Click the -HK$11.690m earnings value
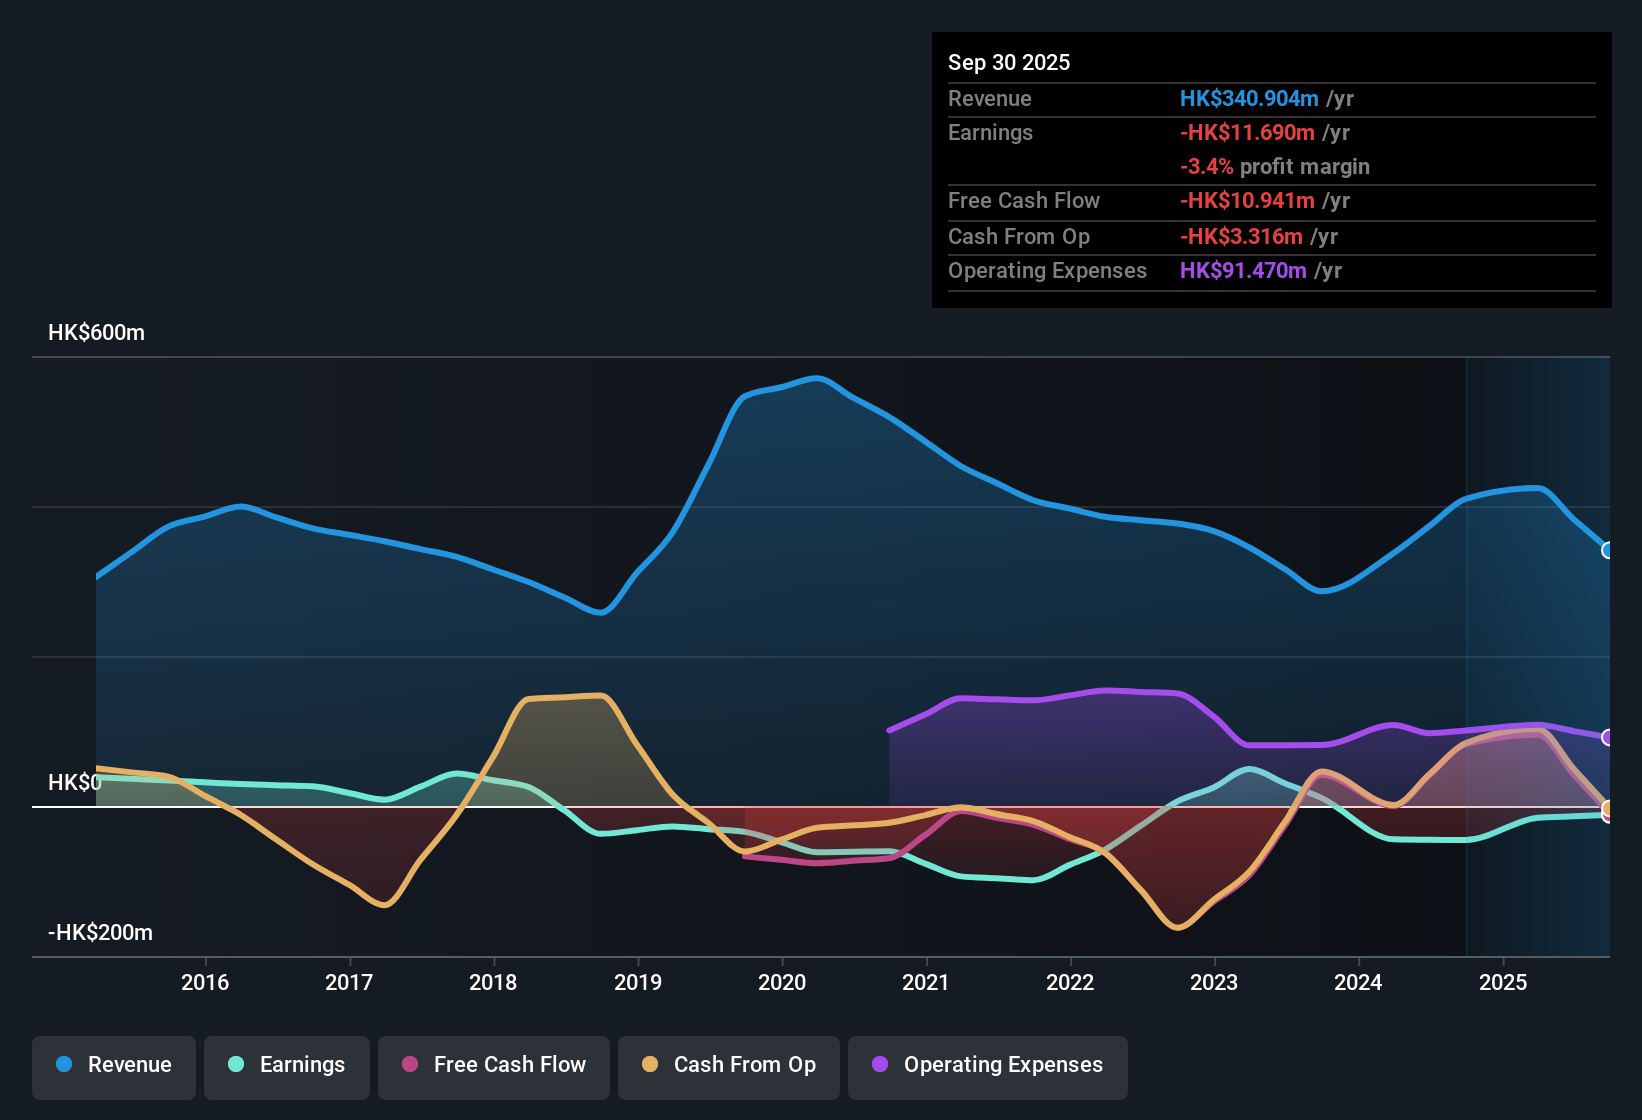This screenshot has height=1120, width=1642. click(x=1247, y=132)
